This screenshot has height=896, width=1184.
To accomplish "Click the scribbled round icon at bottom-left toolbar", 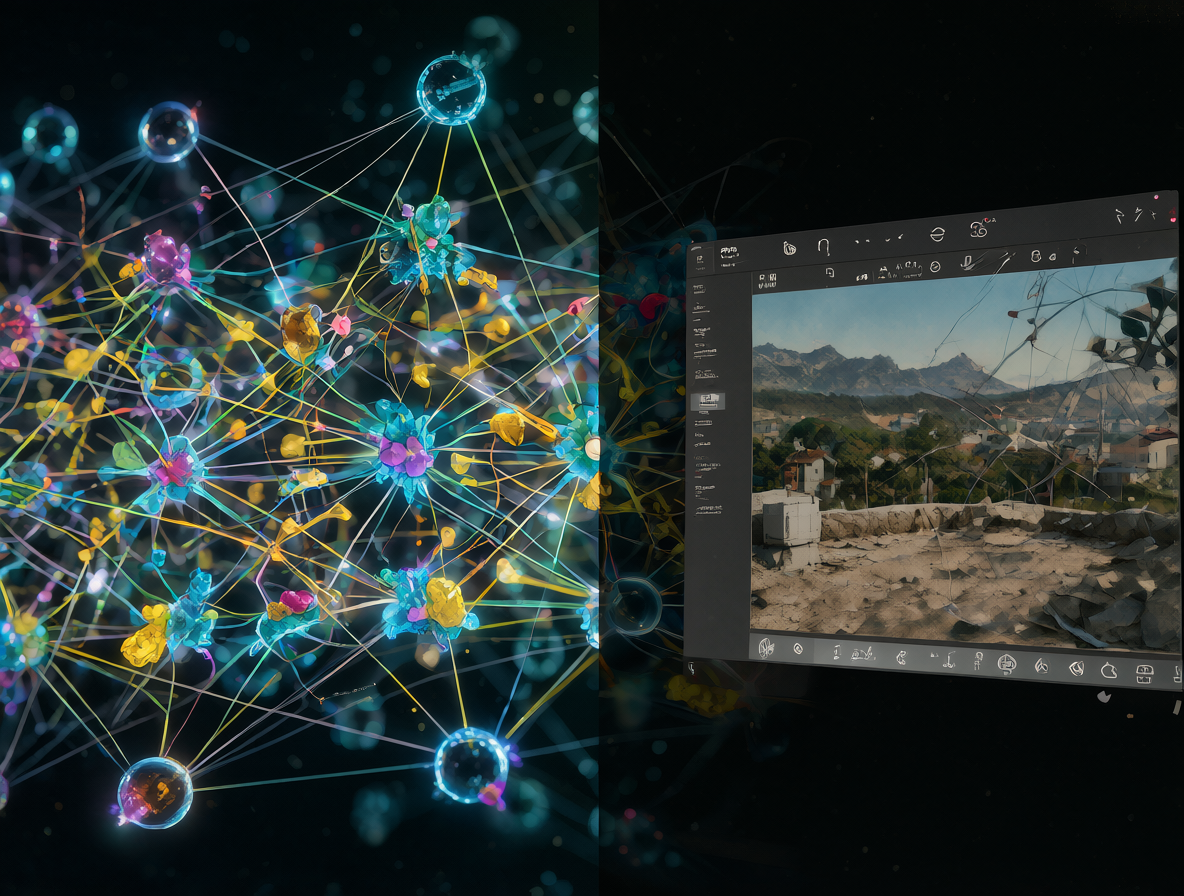I will tap(766, 648).
